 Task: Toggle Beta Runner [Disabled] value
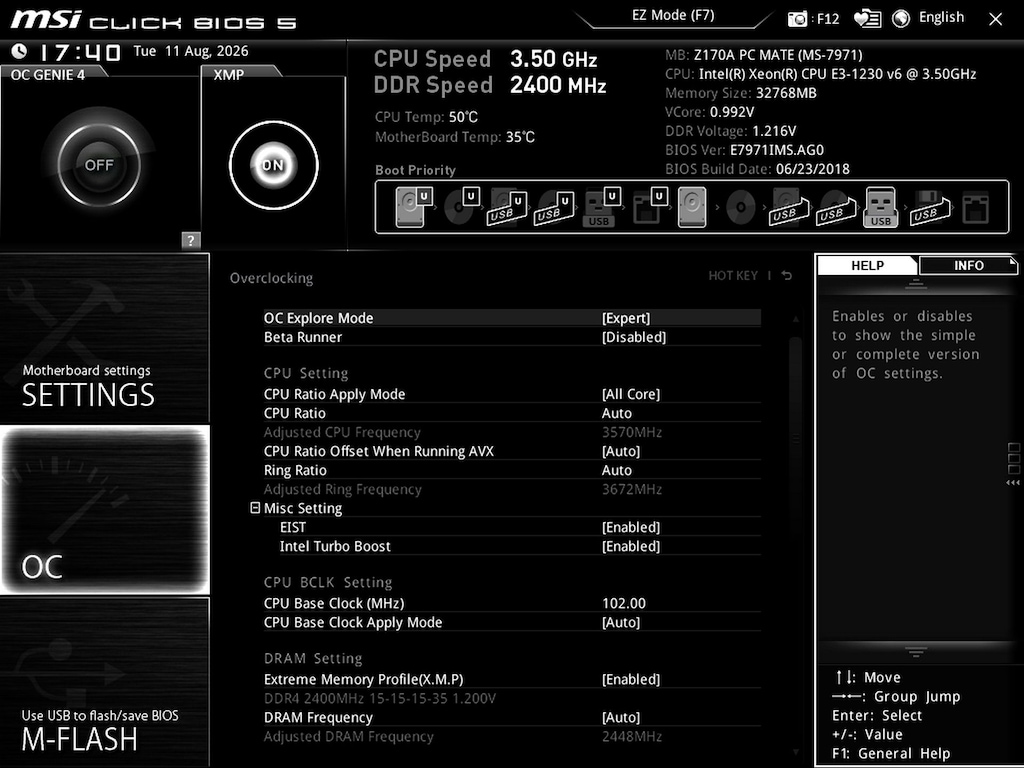pyautogui.click(x=634, y=337)
